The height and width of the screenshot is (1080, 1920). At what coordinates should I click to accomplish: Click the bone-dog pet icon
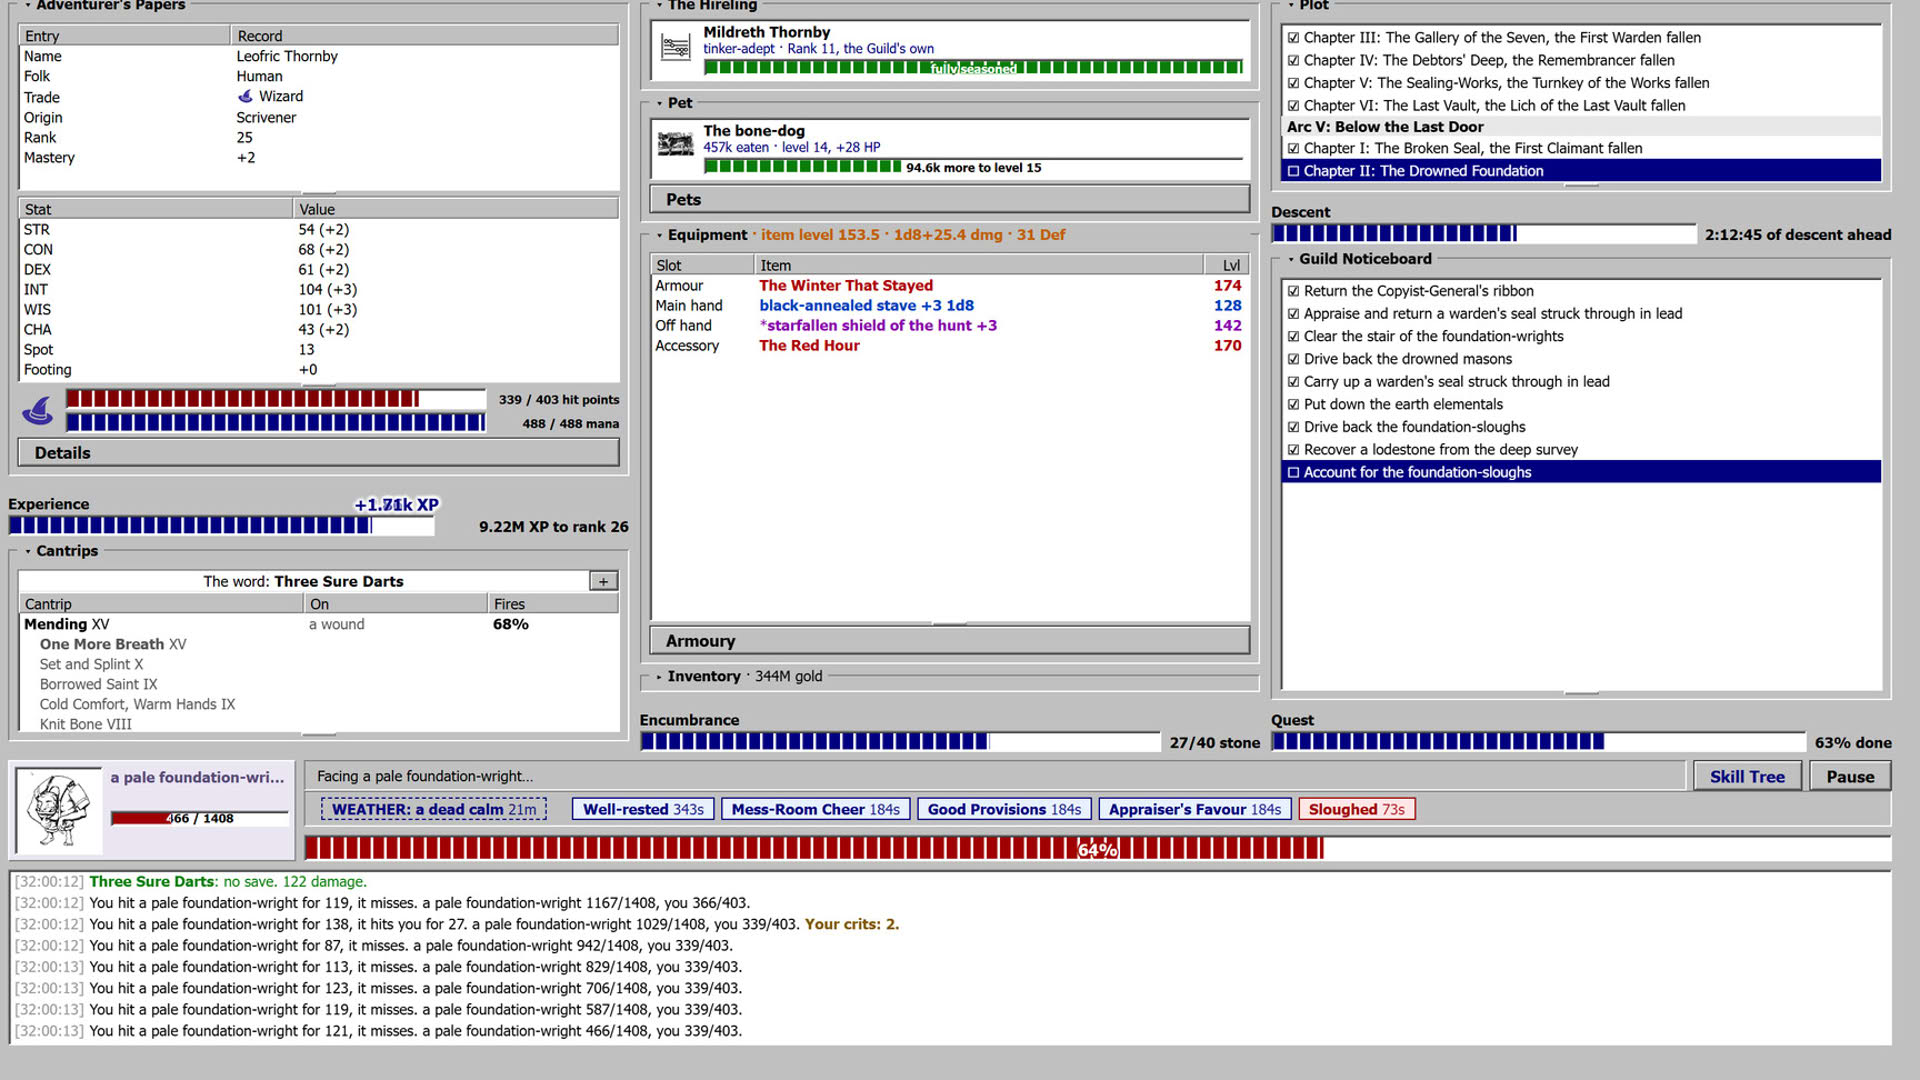(x=676, y=145)
